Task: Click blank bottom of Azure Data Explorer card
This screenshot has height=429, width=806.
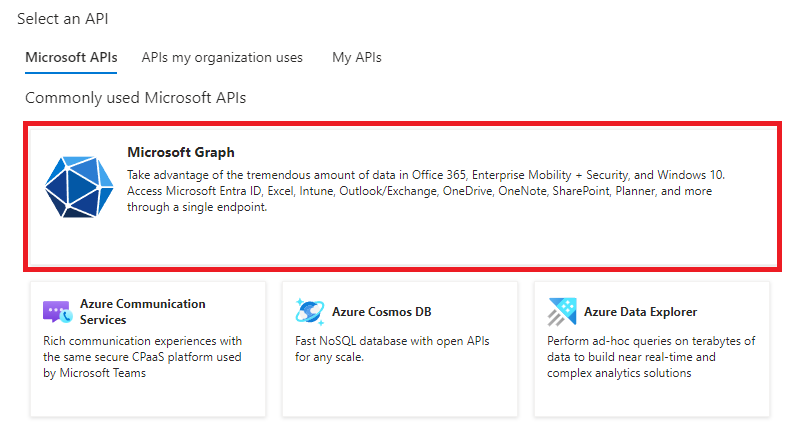Action: point(652,400)
